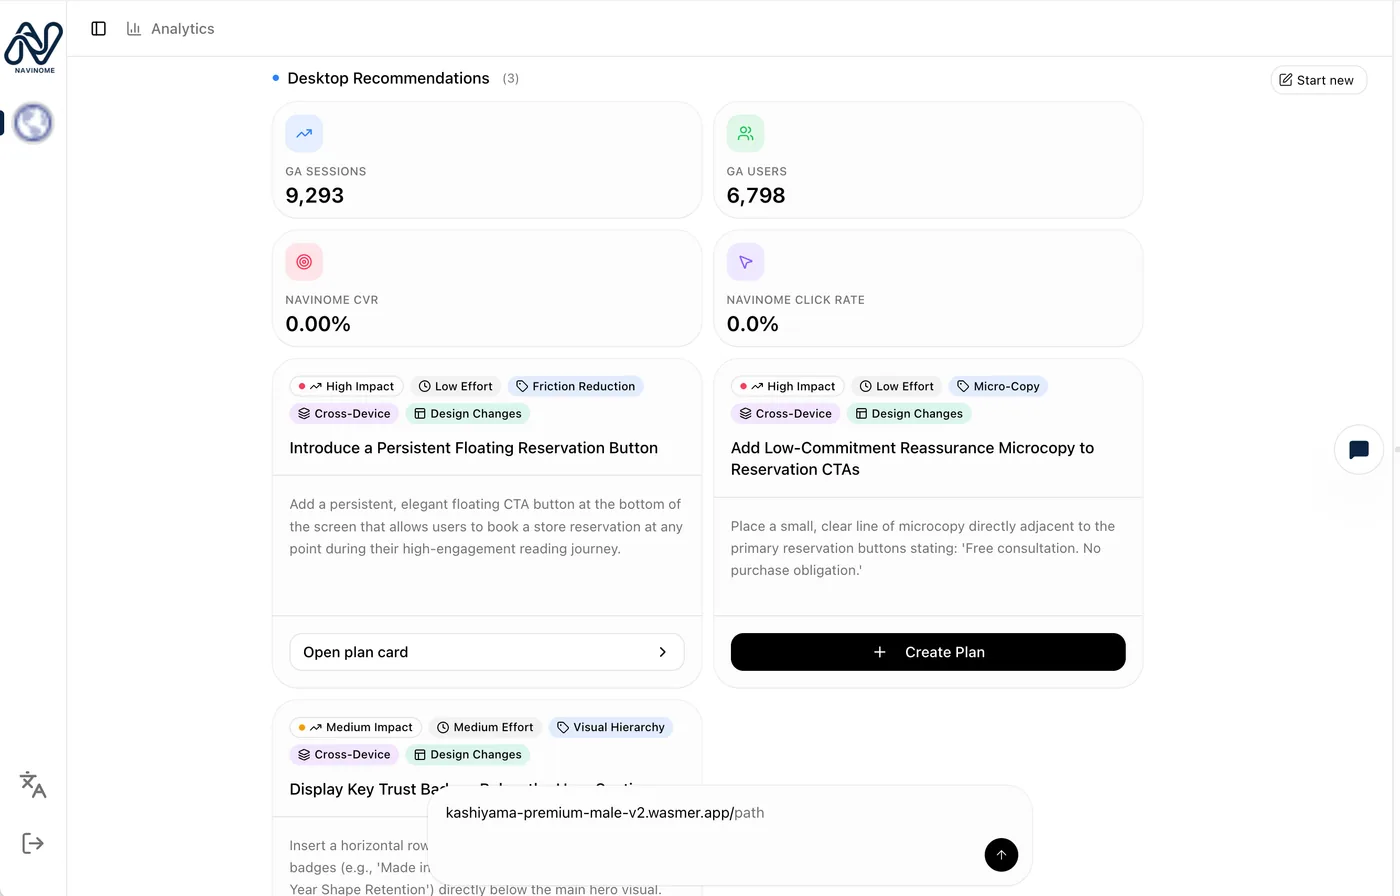
Task: Open the globe workspace avatar
Action: point(33,123)
